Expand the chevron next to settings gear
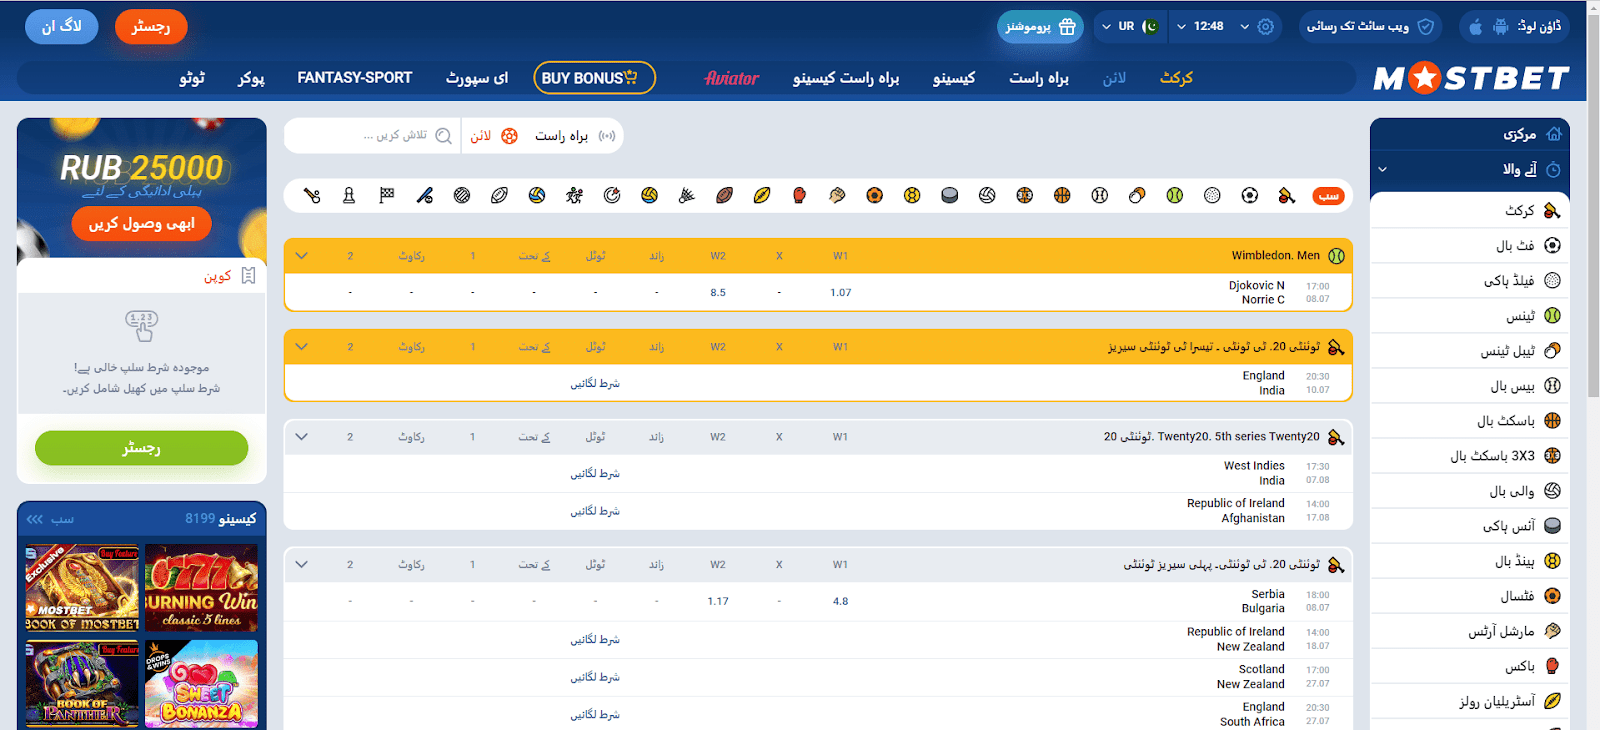The image size is (1600, 730). click(x=1245, y=27)
